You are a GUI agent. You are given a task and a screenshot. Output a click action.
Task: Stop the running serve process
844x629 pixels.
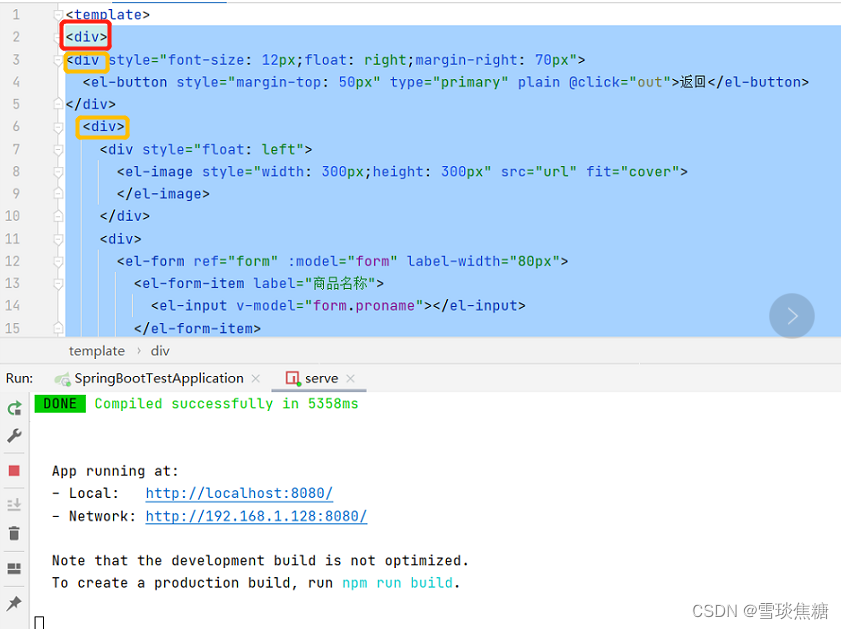coord(15,471)
